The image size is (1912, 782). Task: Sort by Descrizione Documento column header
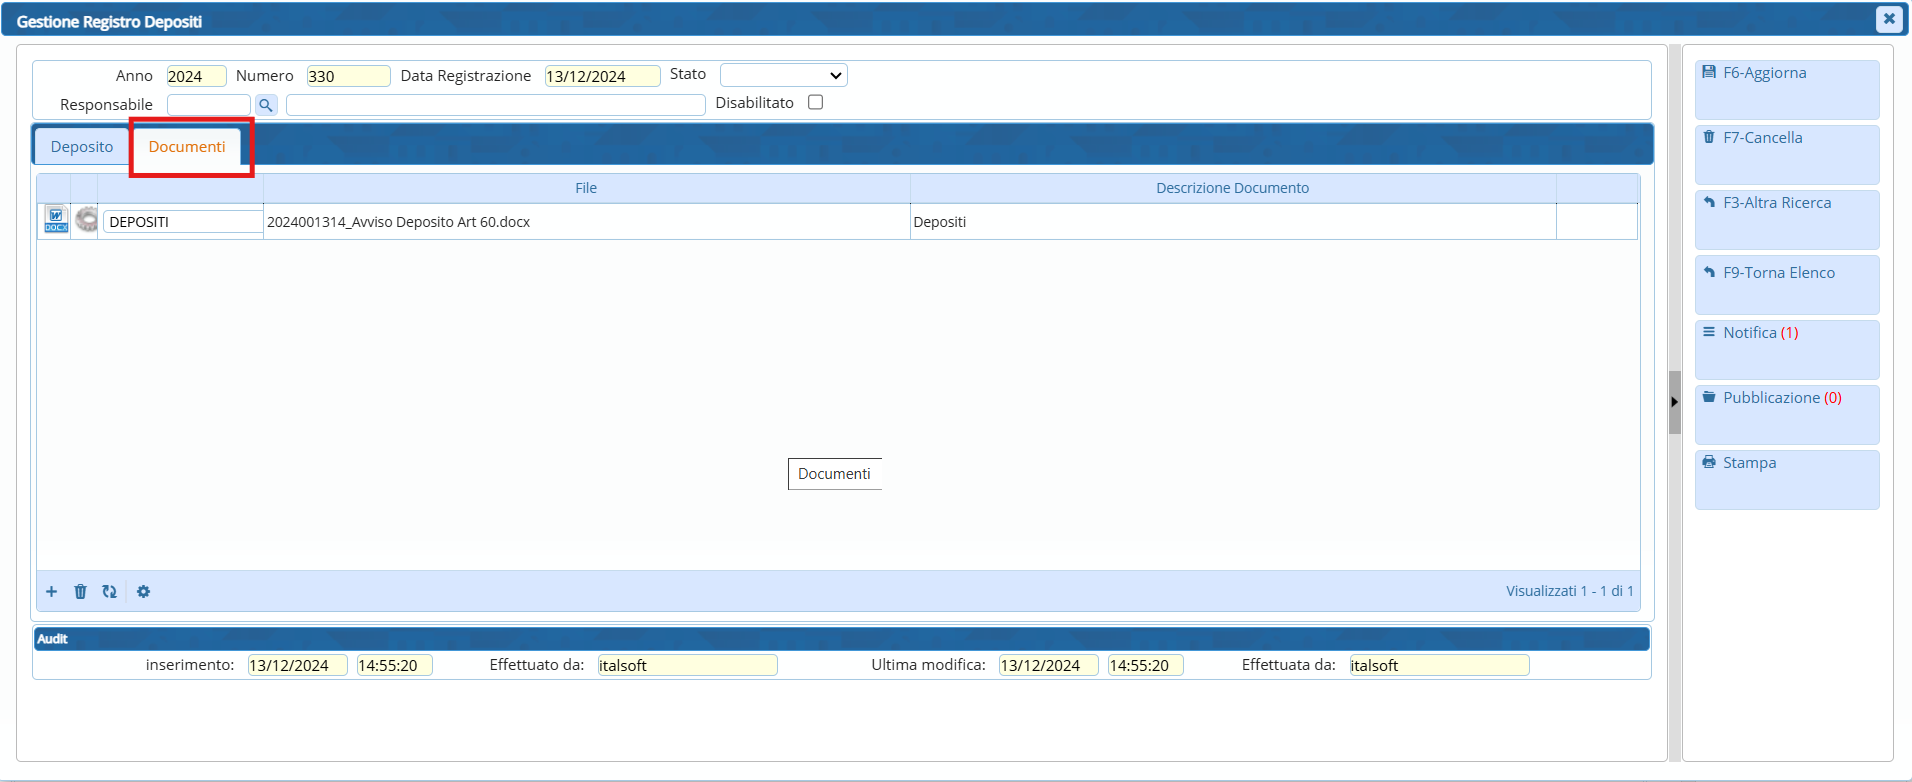(1232, 188)
